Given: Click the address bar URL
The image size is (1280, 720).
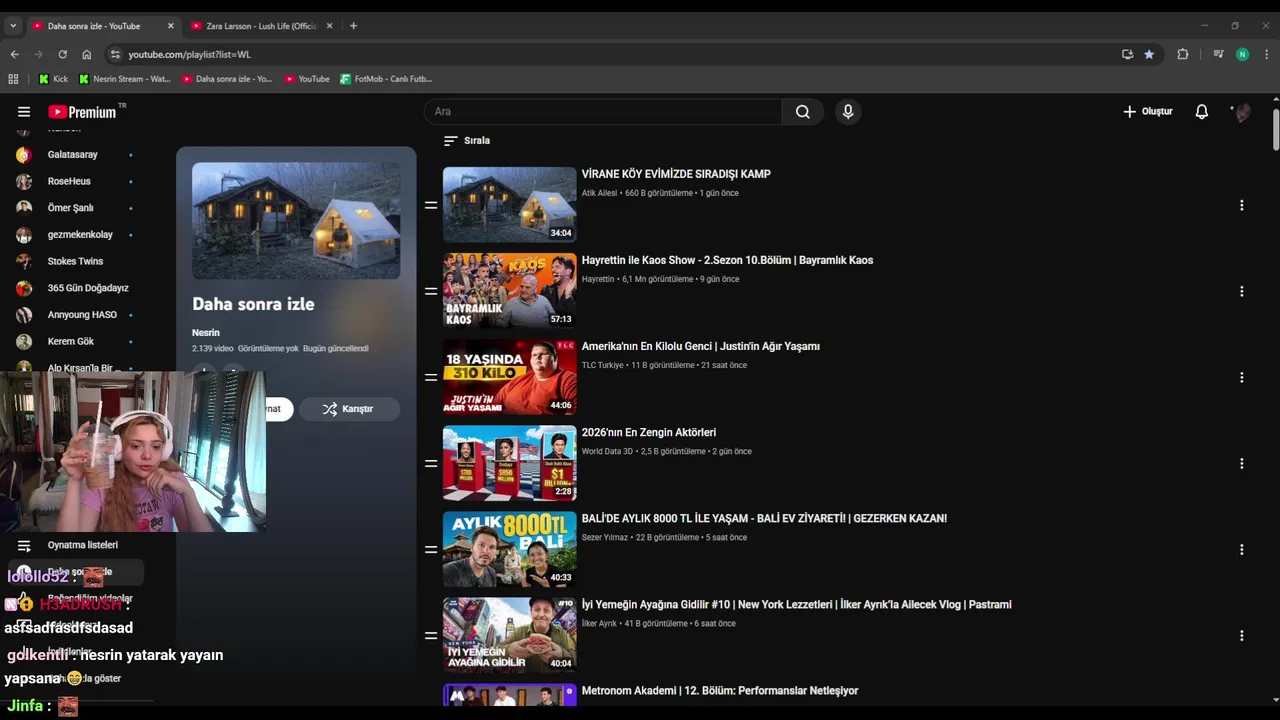Looking at the screenshot, I should tap(189, 54).
